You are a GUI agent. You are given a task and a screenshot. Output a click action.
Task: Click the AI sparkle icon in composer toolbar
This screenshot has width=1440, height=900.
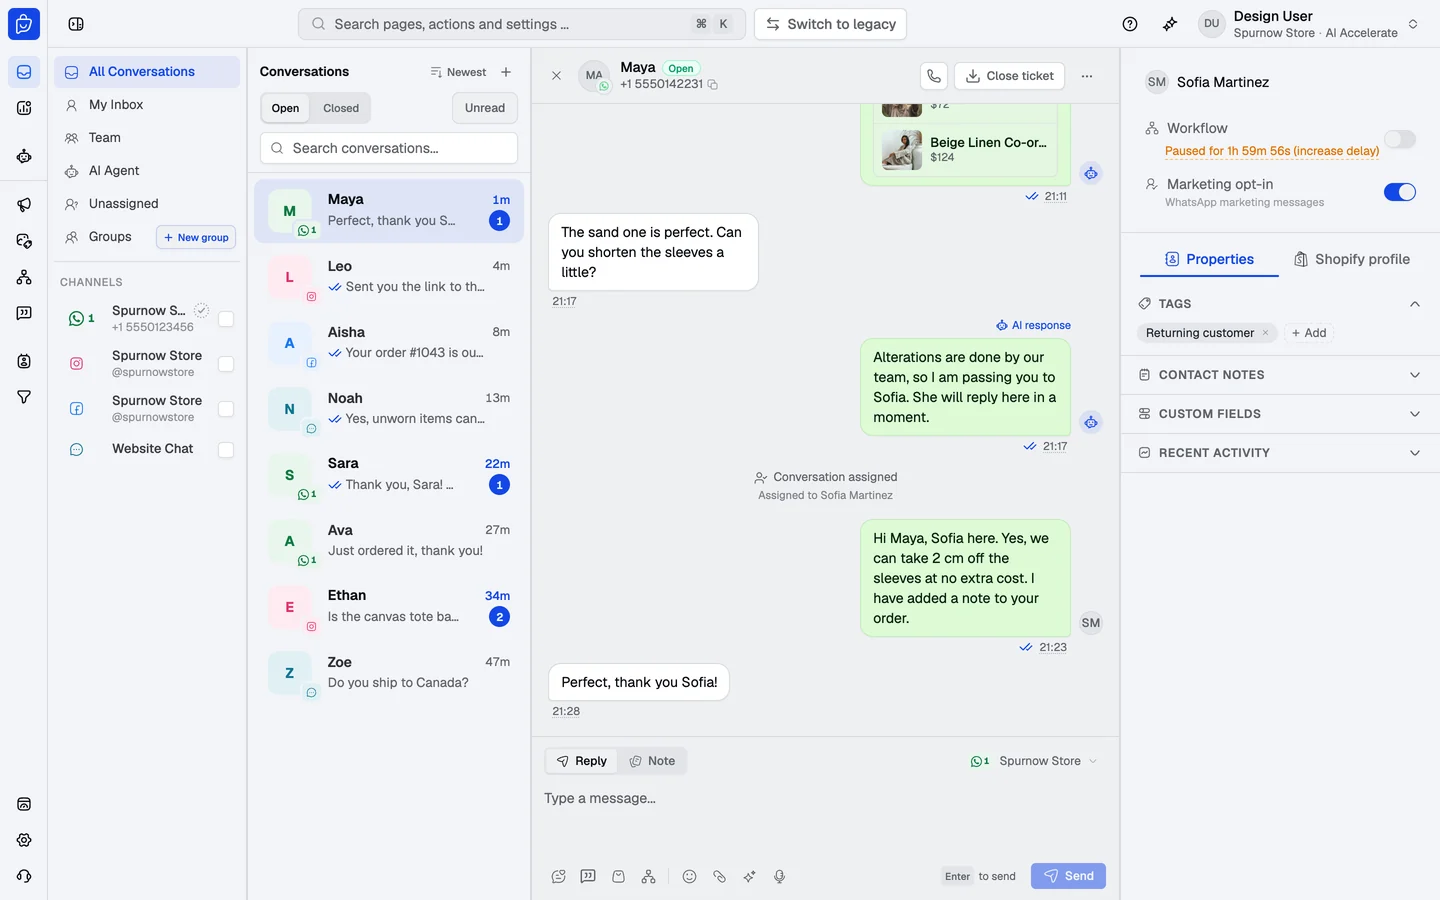(x=749, y=877)
